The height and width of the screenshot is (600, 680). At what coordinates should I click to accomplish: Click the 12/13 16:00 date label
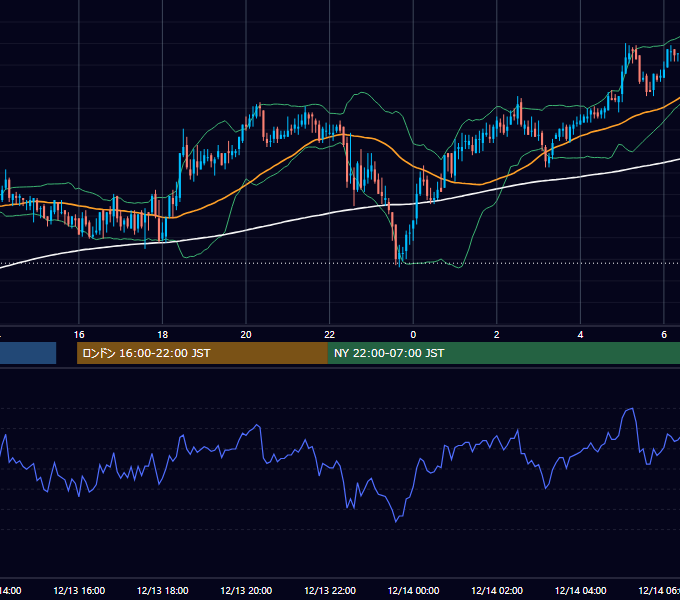[x=79, y=590]
